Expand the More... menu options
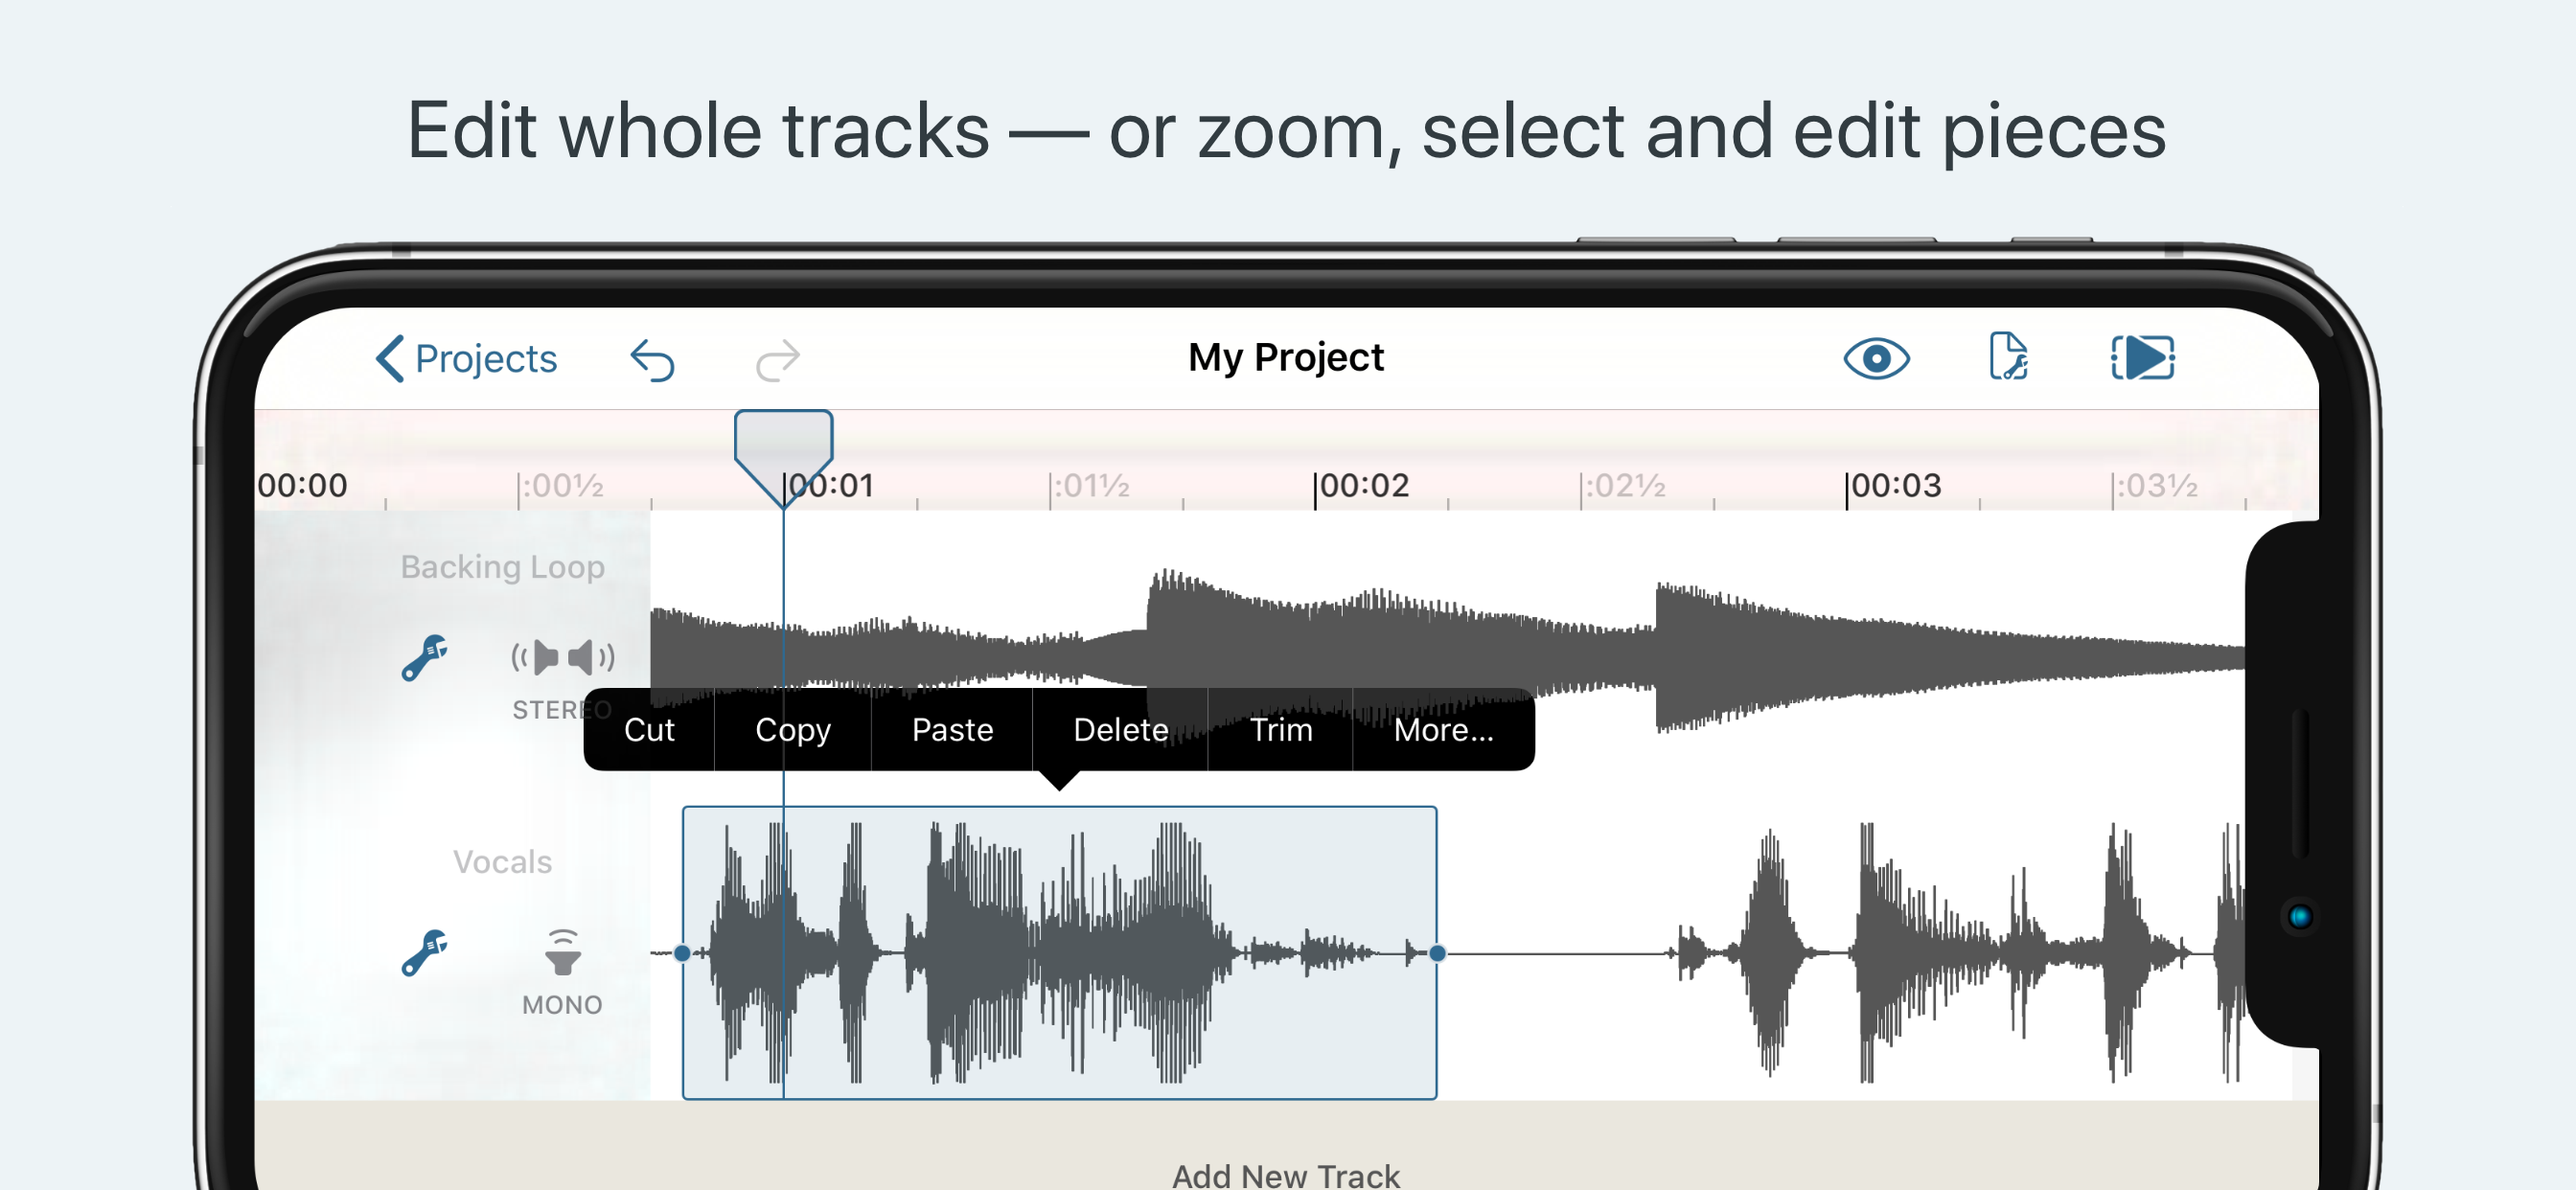Viewport: 2576px width, 1190px height. (1443, 730)
